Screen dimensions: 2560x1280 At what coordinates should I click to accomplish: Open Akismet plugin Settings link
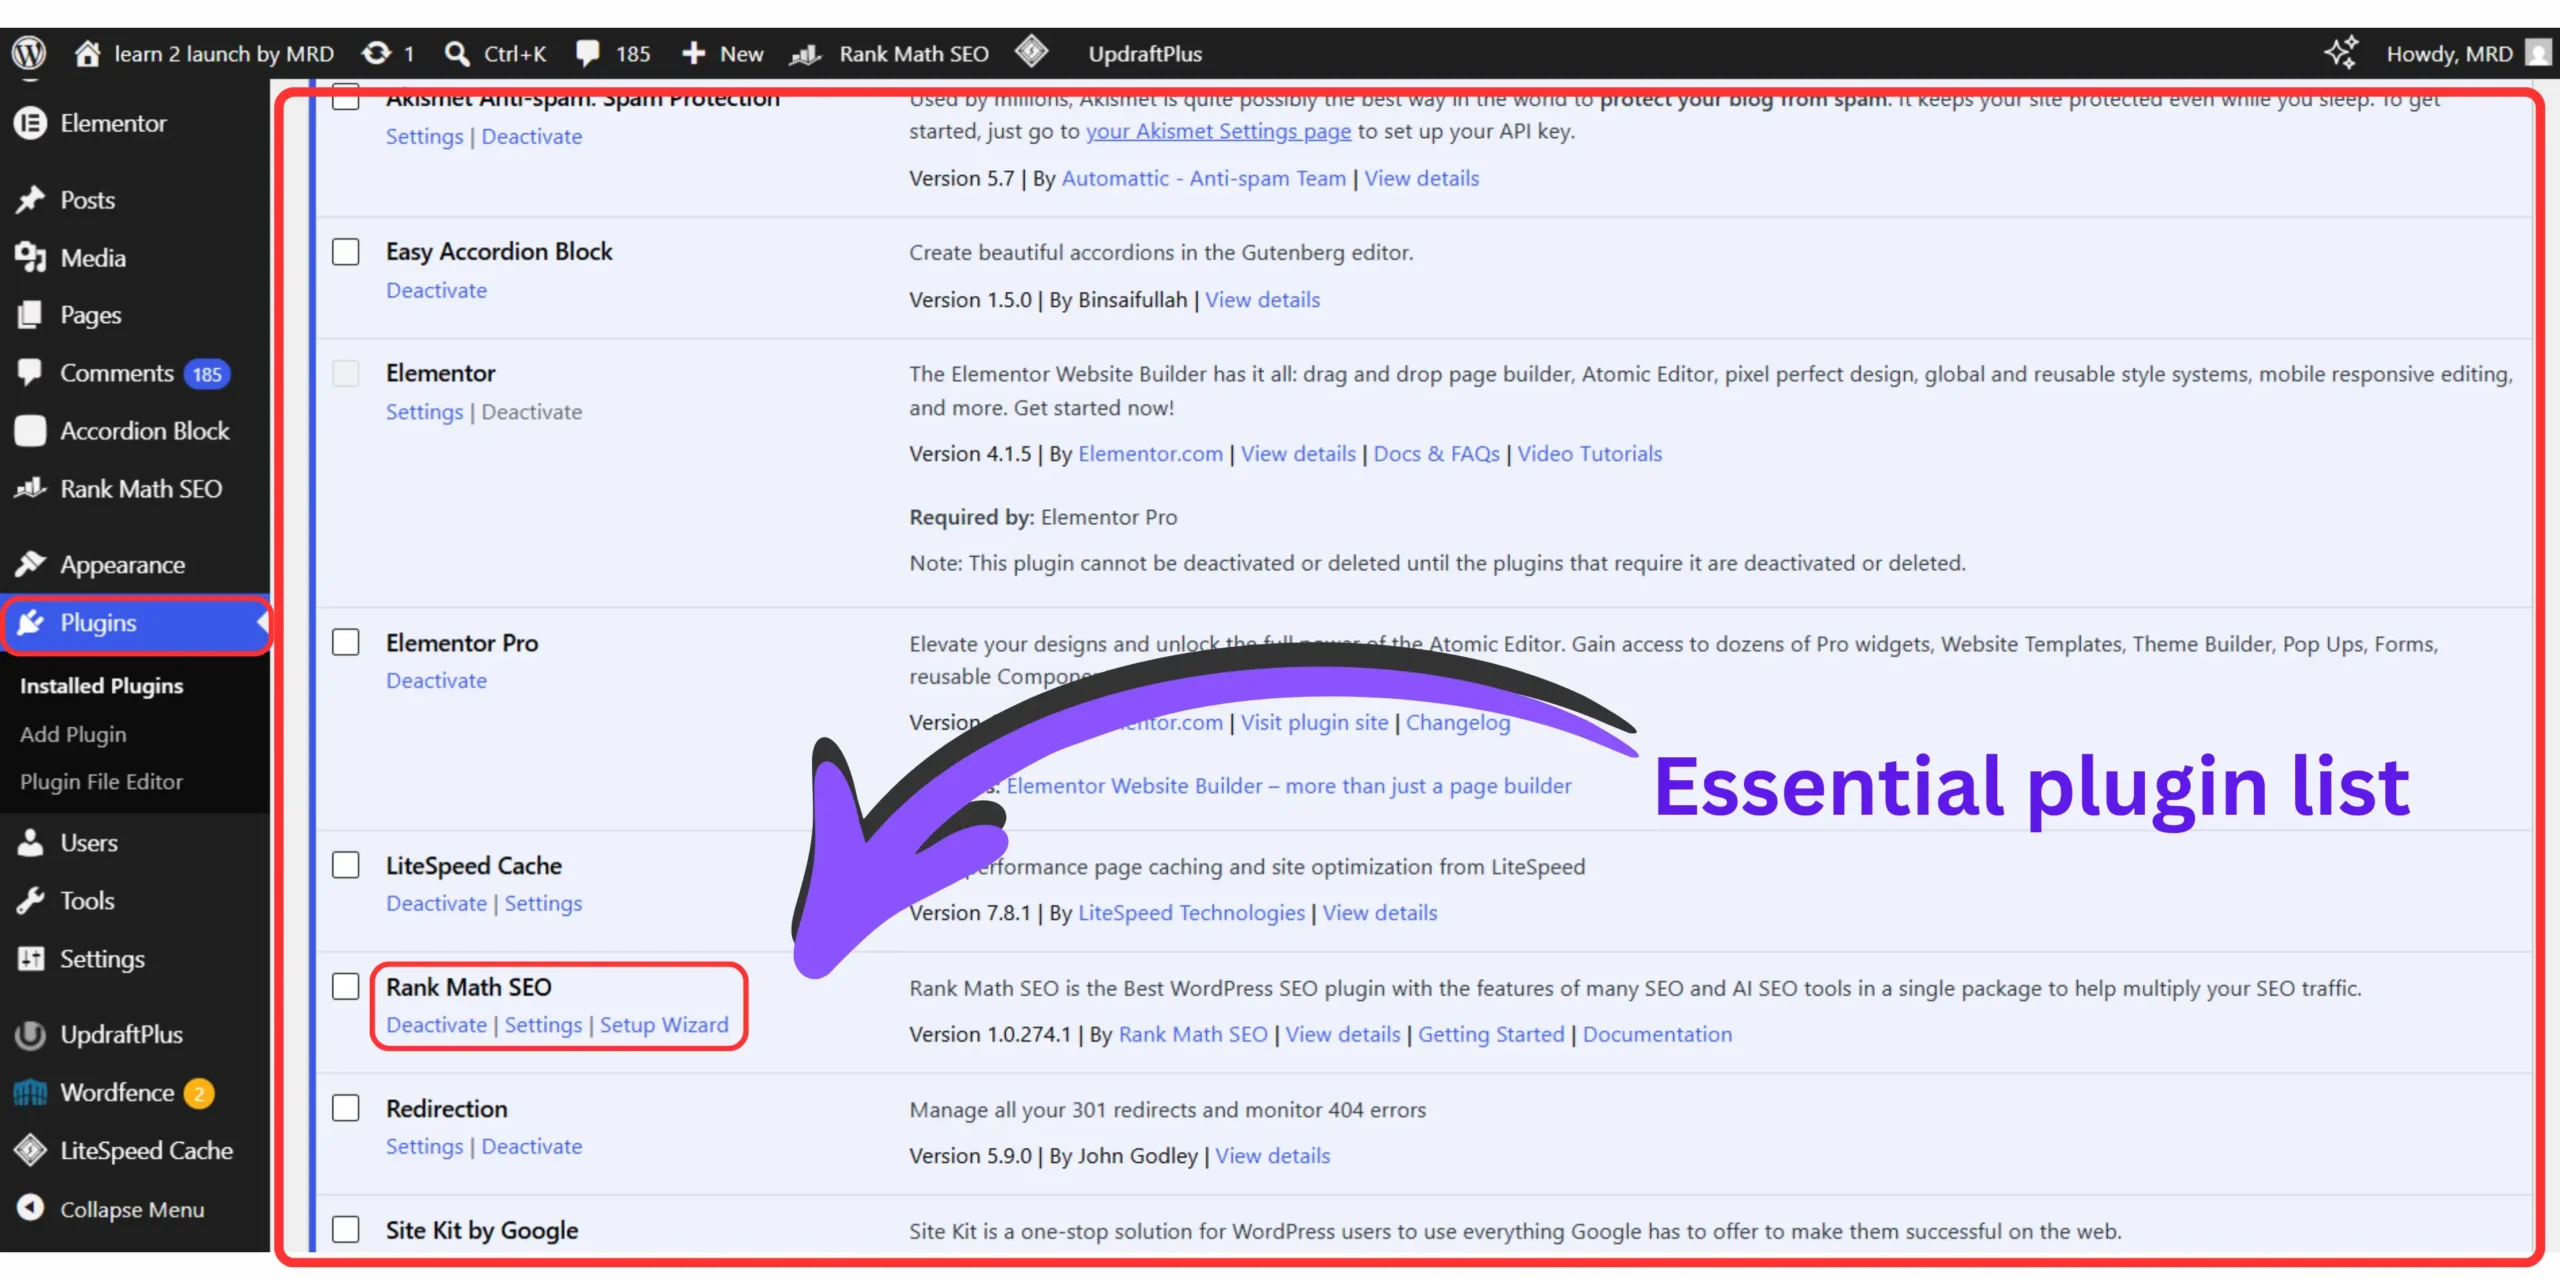(425, 136)
